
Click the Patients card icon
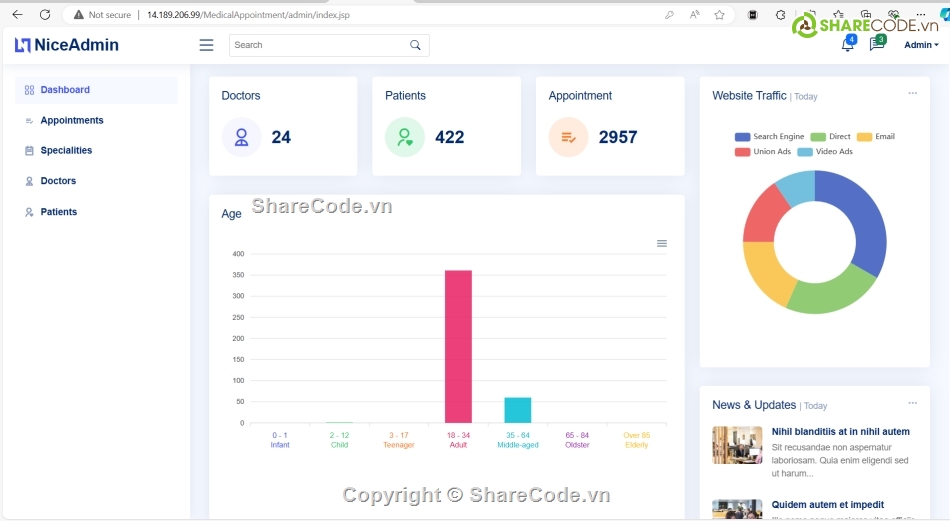[405, 137]
